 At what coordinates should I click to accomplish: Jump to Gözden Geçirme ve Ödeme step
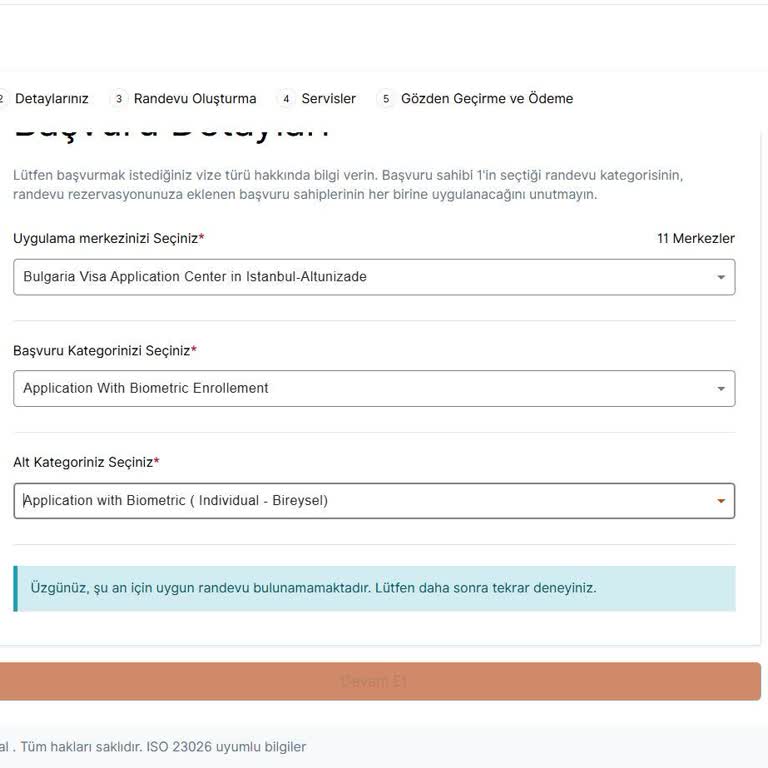click(x=487, y=99)
